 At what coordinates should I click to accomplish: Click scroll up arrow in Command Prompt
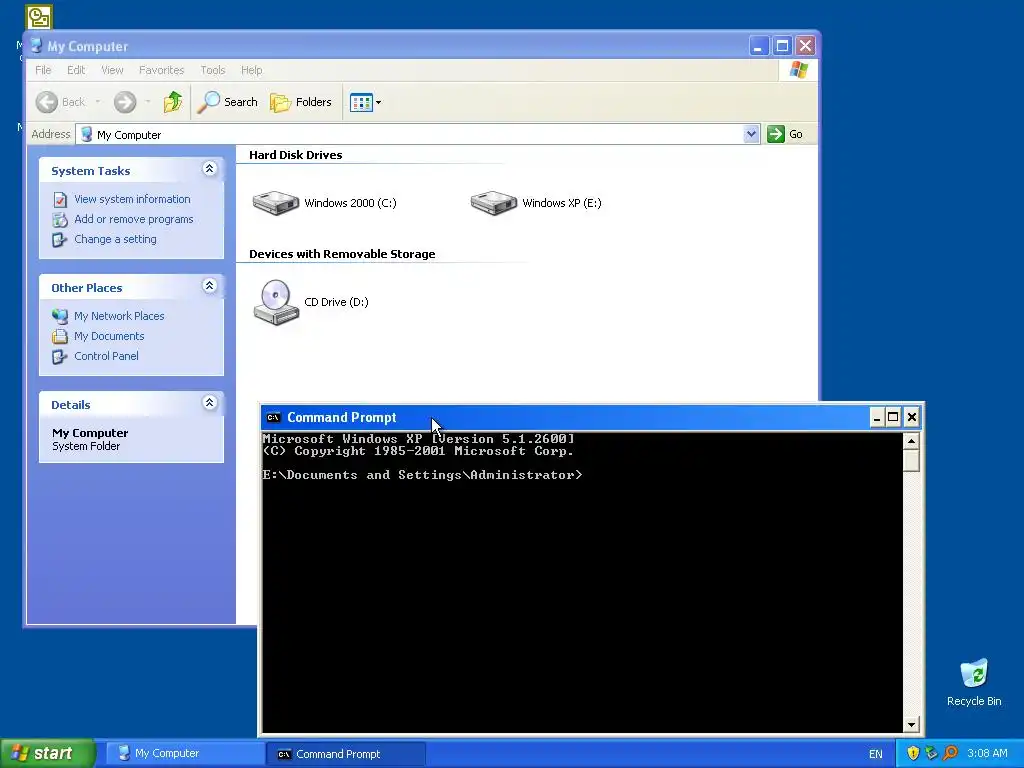912,441
